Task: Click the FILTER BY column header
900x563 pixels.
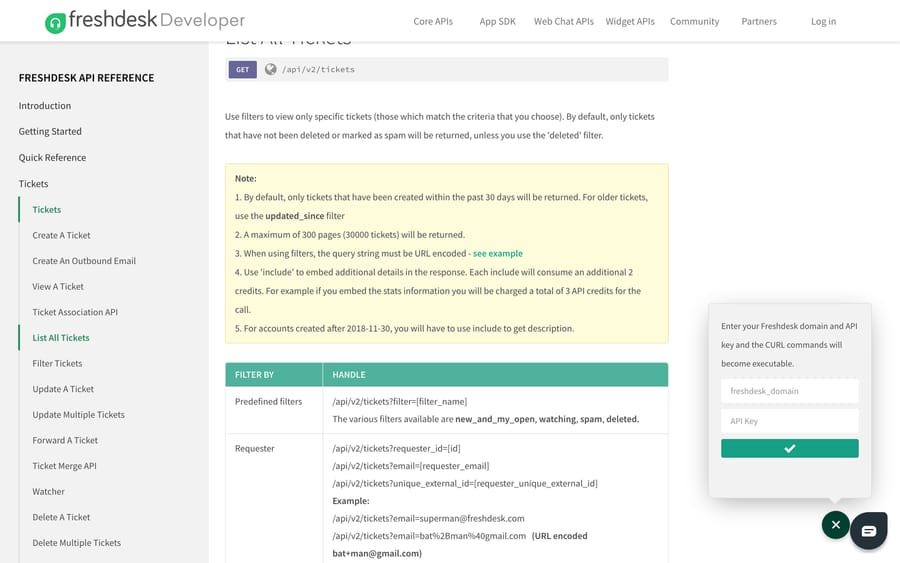Action: coord(274,375)
